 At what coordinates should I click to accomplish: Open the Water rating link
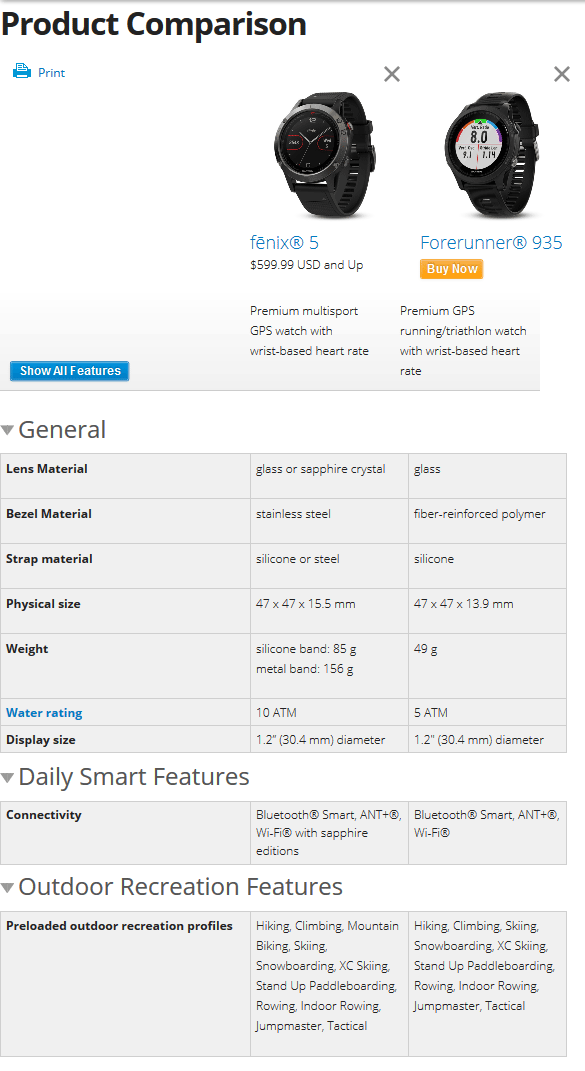pyautogui.click(x=44, y=712)
